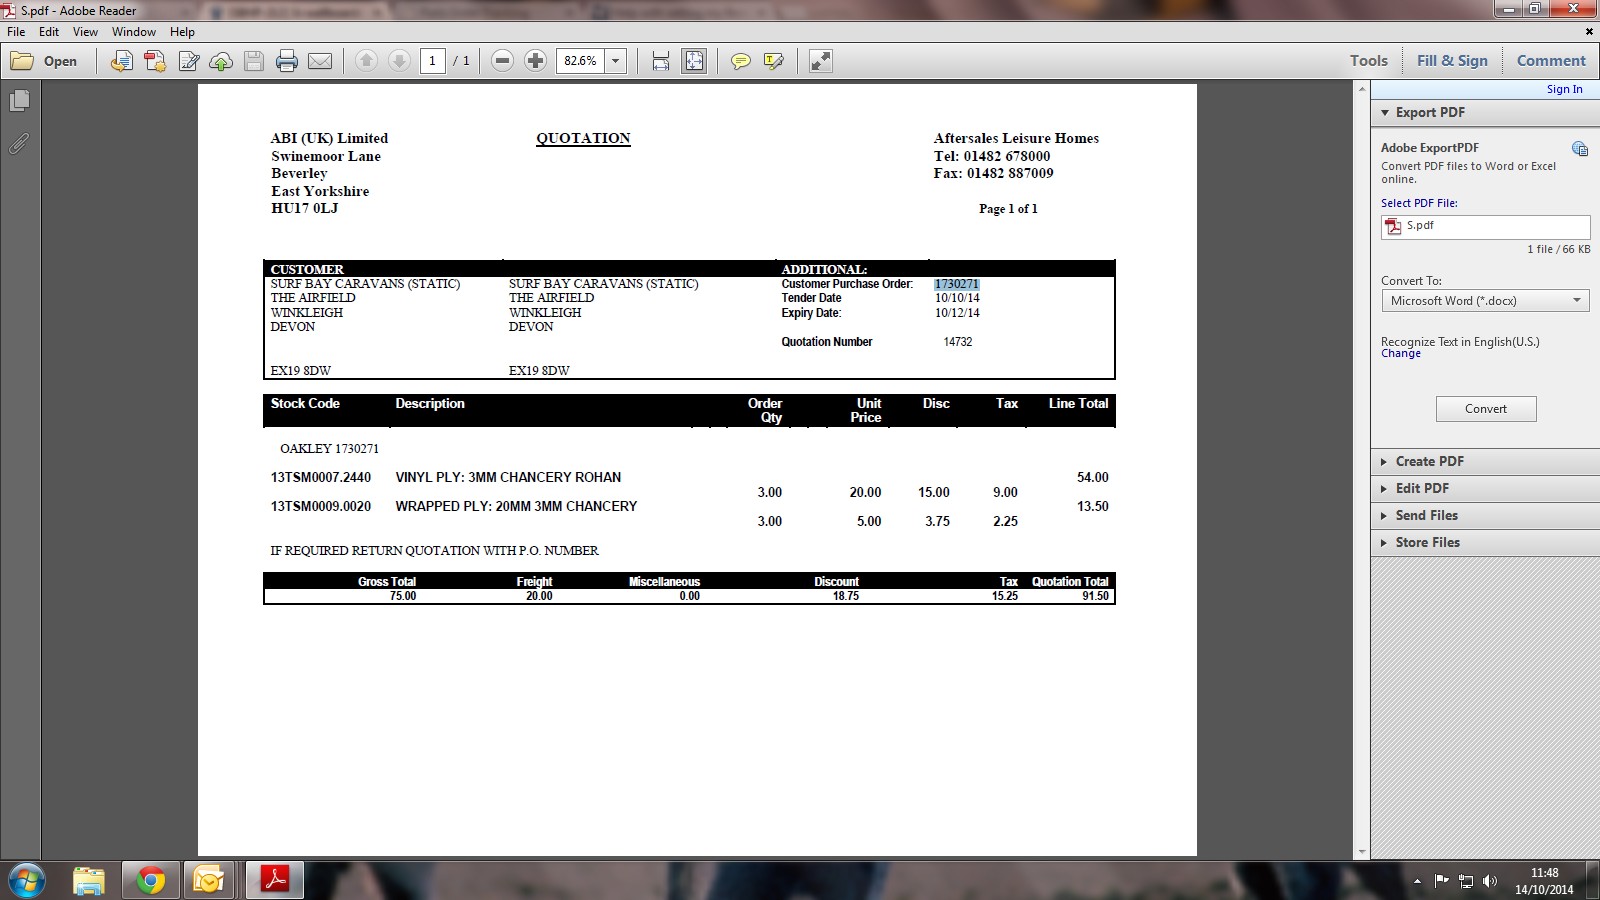Add a sticky note comment icon

(740, 61)
